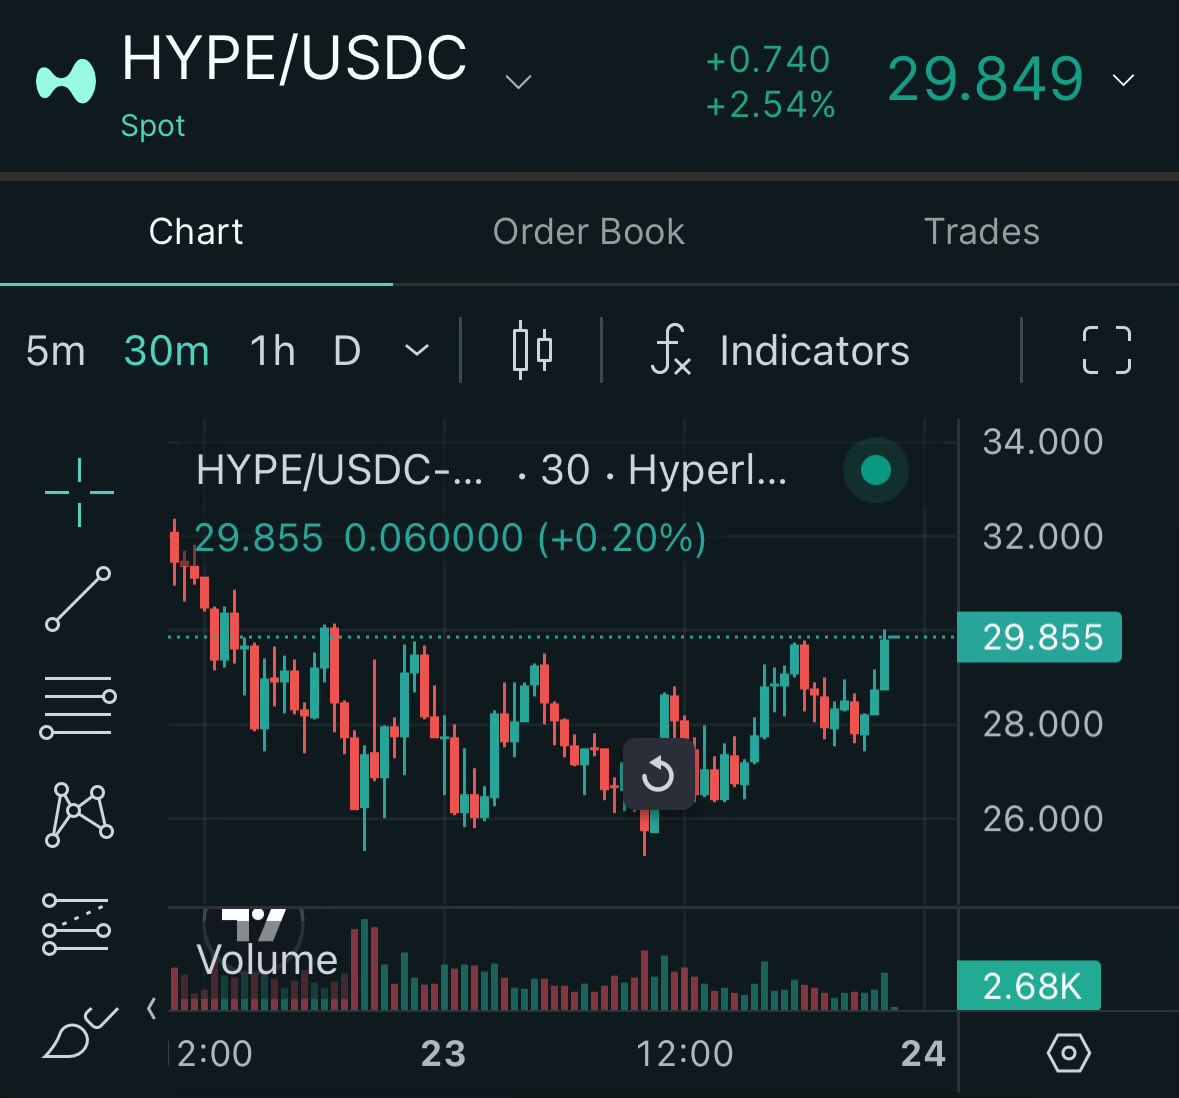Expand the HYPE/USDC pair selector chevron

point(518,80)
